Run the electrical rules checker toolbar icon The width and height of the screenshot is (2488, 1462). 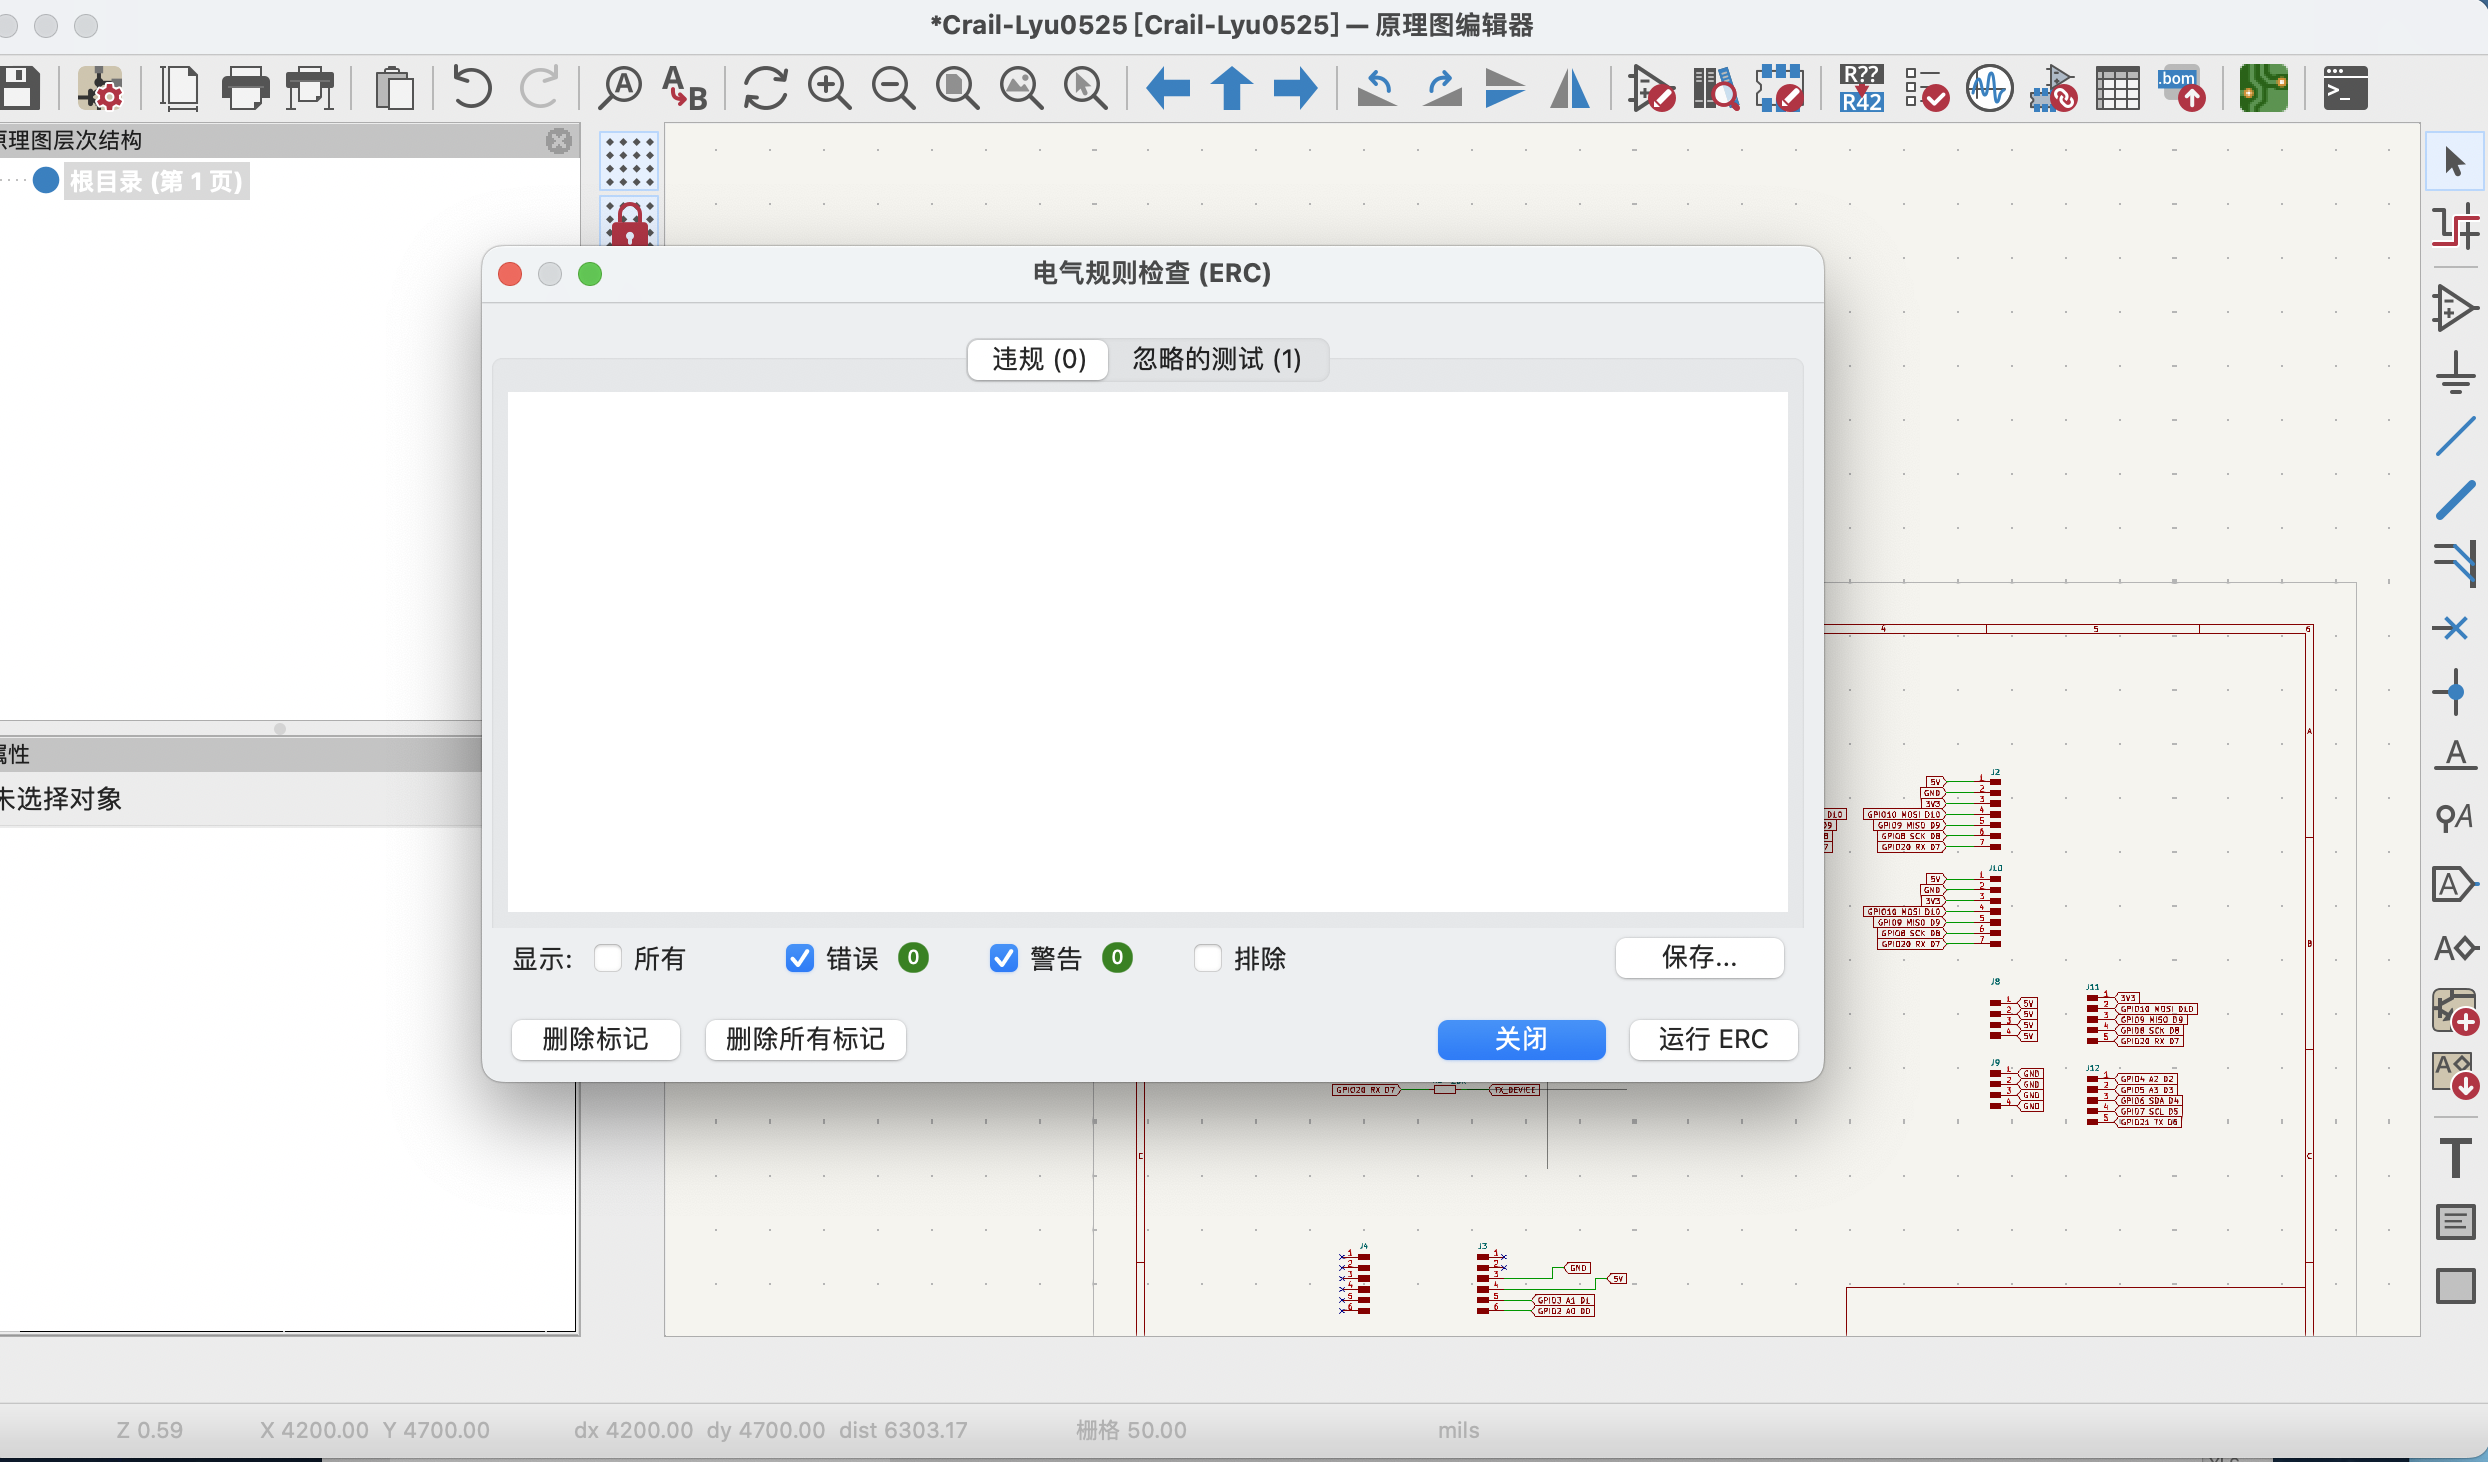[1926, 88]
